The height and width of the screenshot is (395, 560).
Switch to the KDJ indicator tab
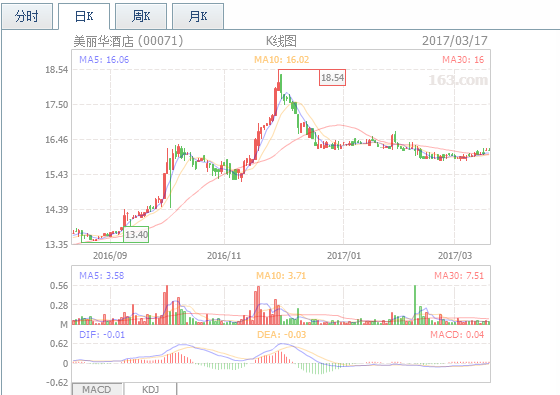click(x=150, y=389)
